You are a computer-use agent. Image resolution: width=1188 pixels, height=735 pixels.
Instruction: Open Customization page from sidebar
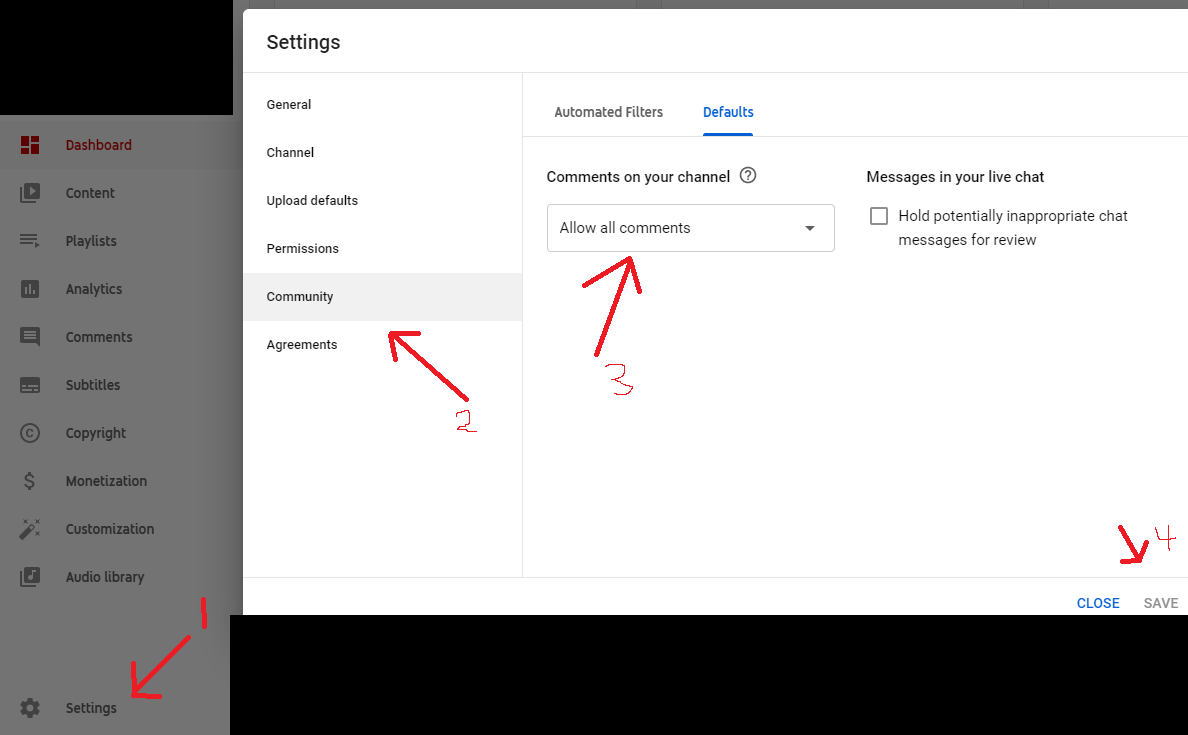(x=110, y=529)
